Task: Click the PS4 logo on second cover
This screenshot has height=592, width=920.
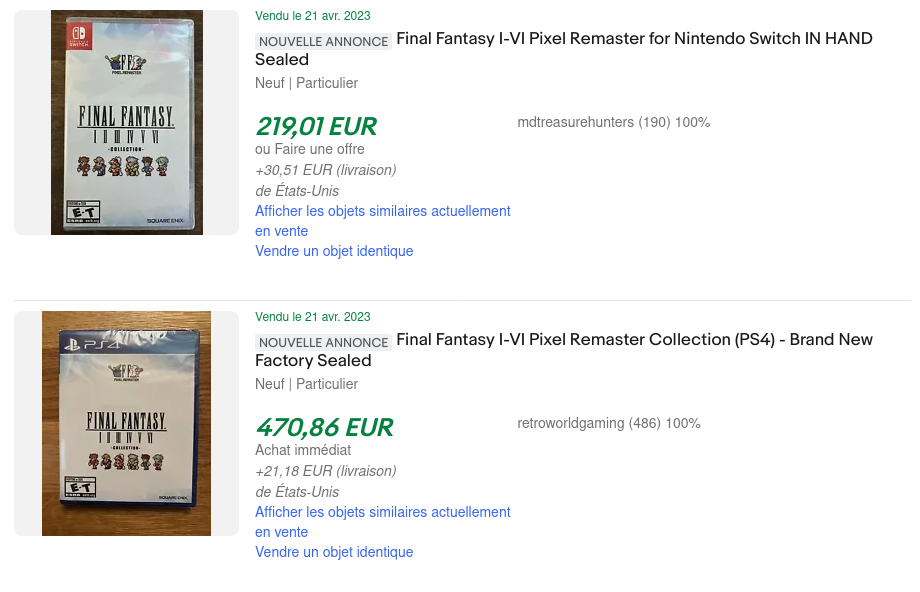Action: click(x=84, y=345)
